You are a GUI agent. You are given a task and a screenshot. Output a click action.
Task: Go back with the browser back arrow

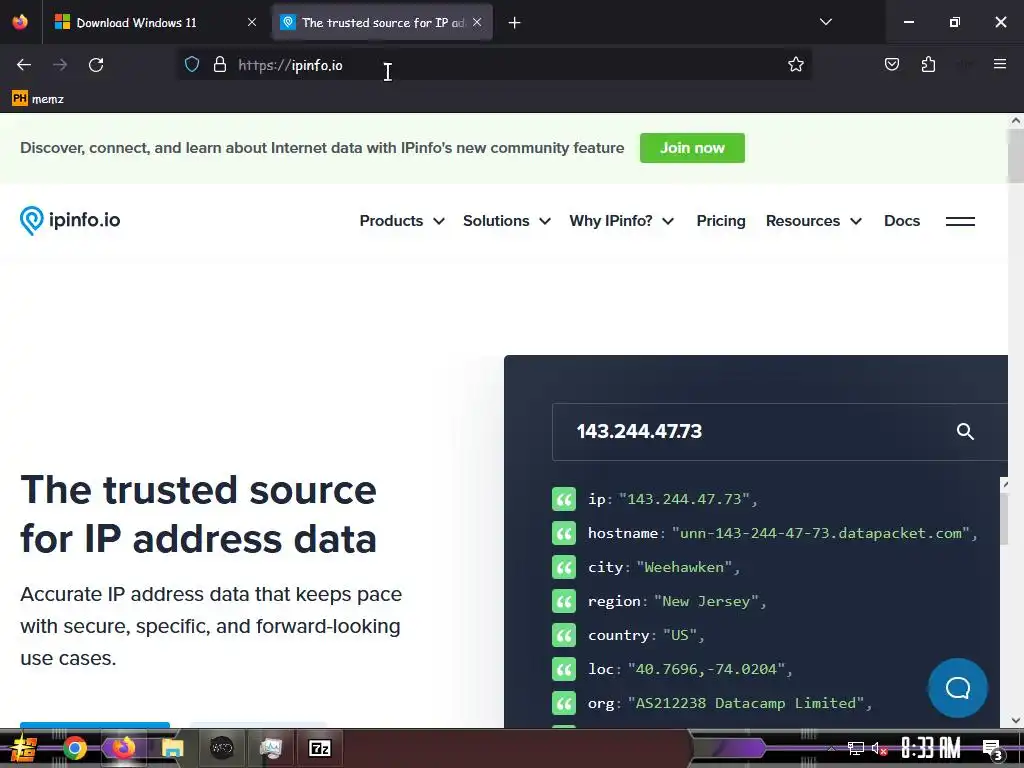coord(24,65)
